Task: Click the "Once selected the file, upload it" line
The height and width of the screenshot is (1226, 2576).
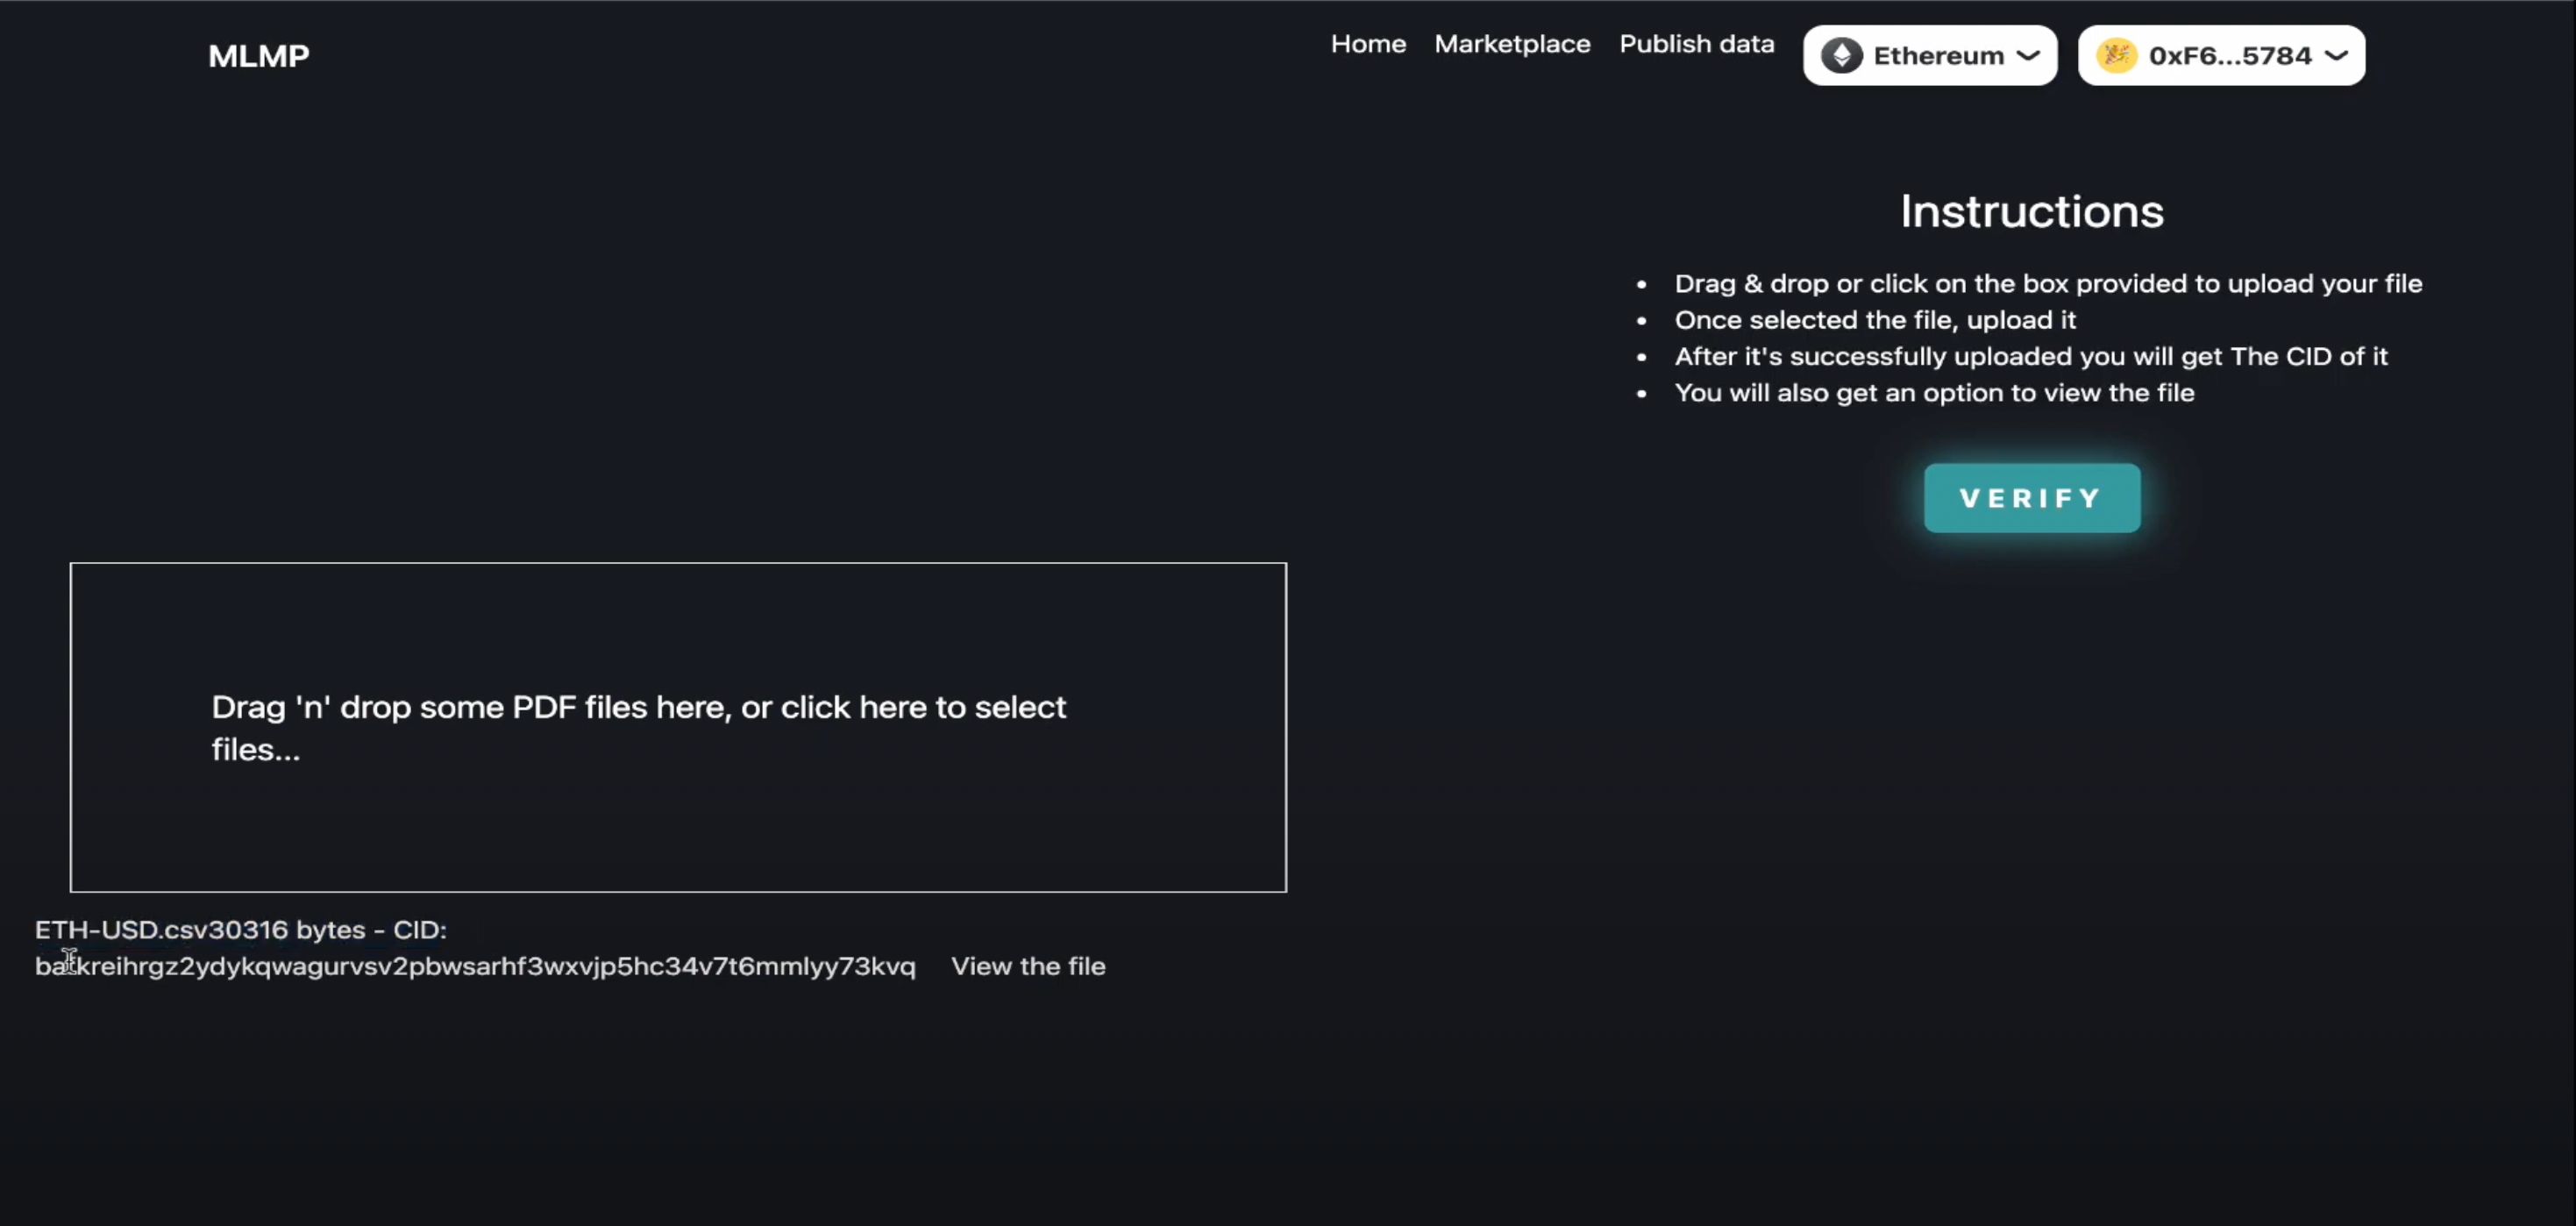Action: [x=1875, y=320]
